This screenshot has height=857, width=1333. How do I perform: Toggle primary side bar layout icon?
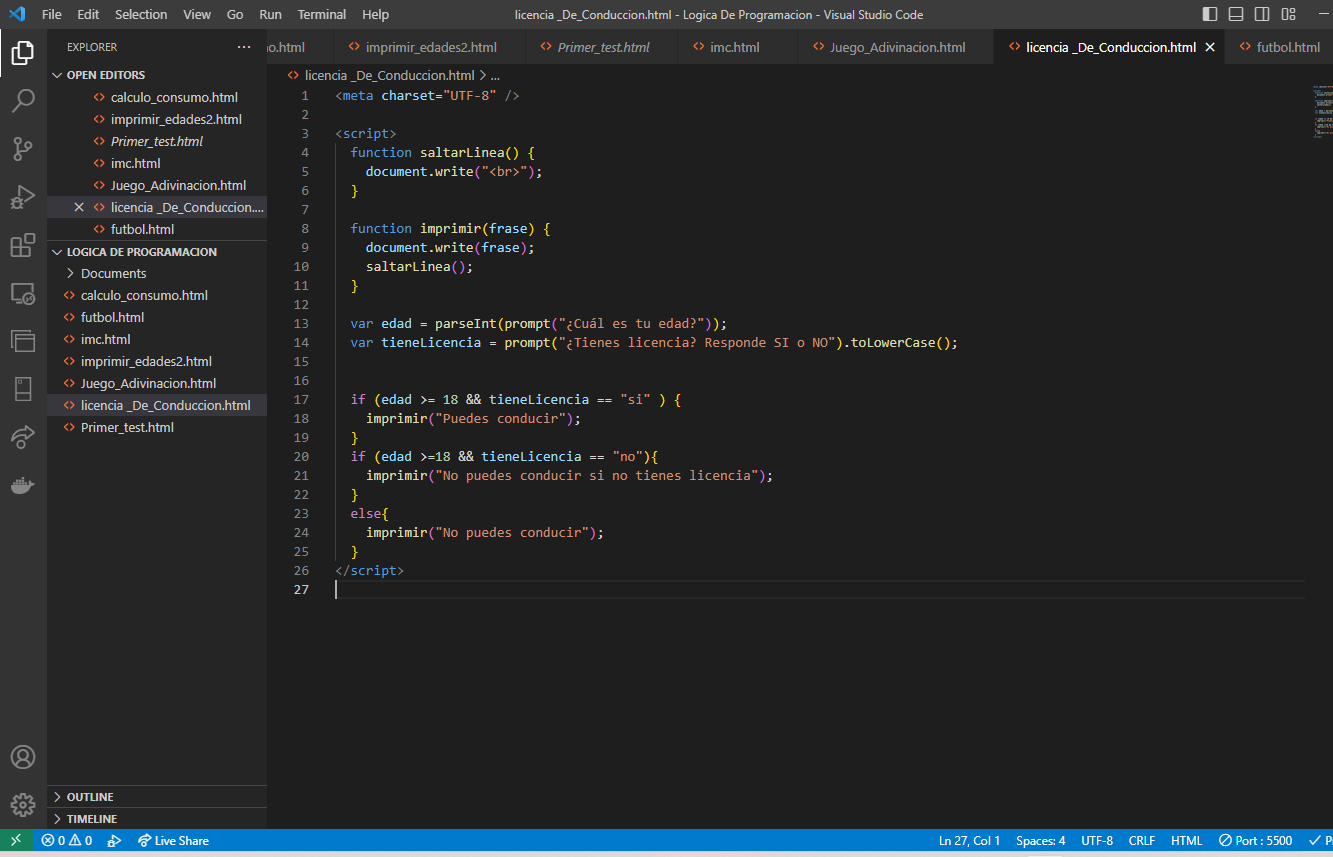1210,14
